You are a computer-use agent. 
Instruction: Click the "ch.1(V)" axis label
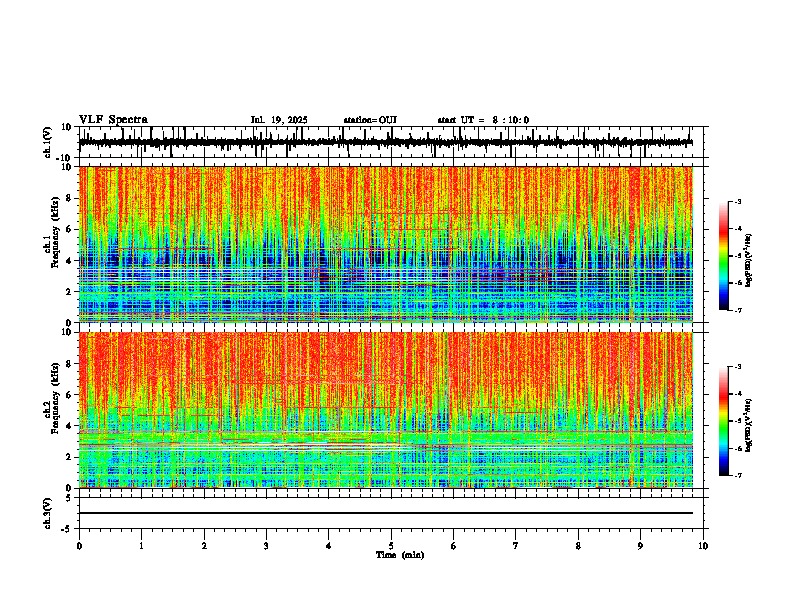click(48, 142)
